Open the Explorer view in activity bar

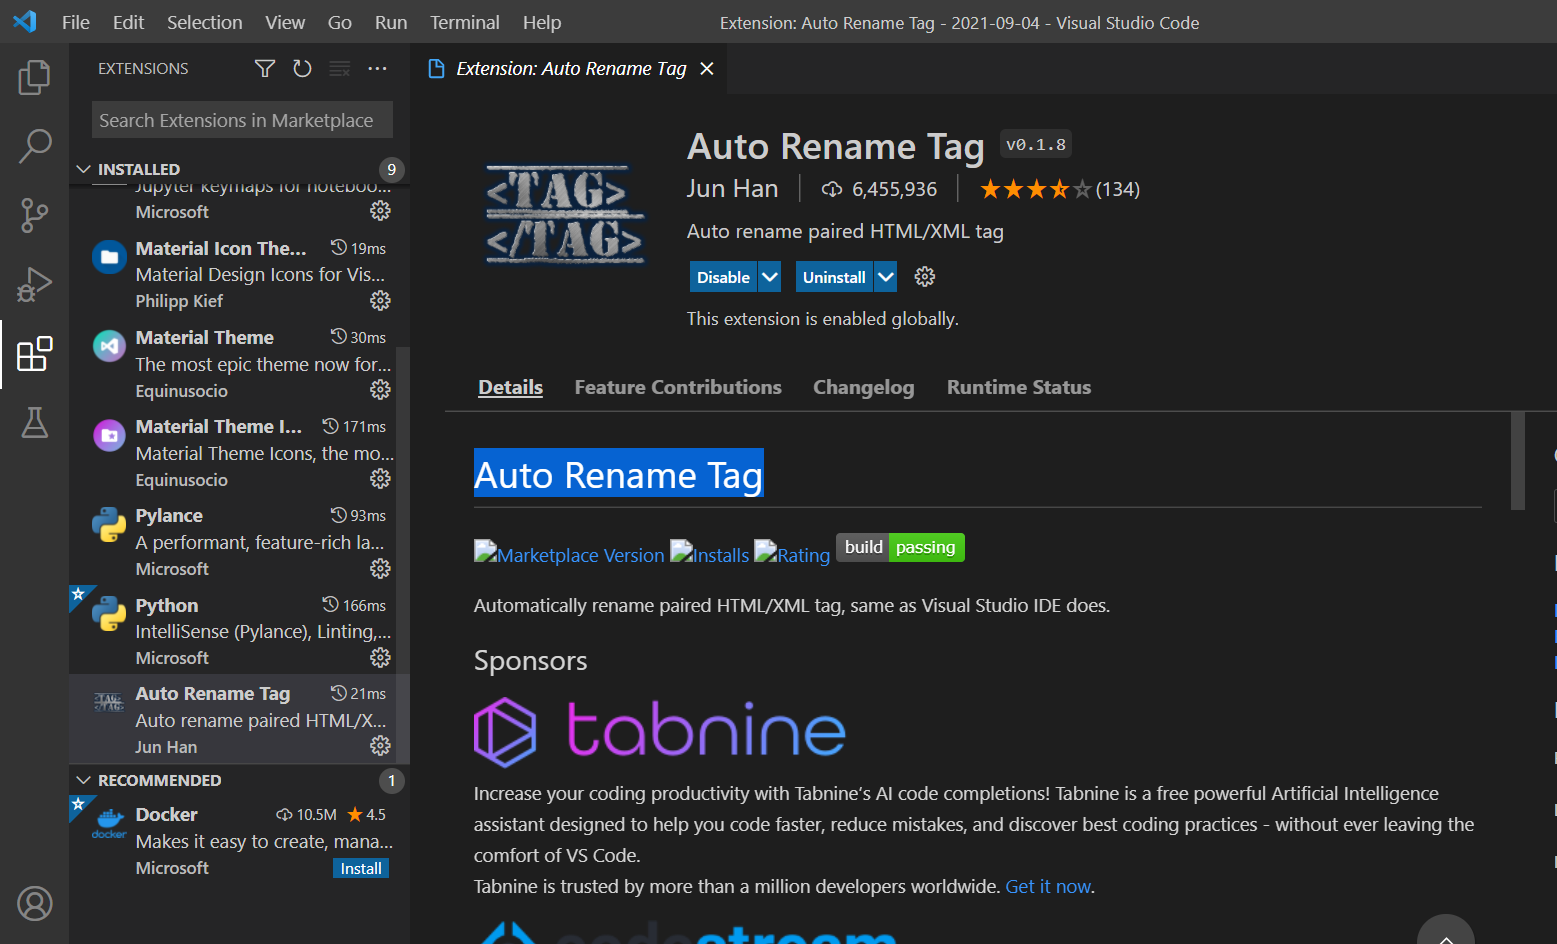click(x=34, y=77)
